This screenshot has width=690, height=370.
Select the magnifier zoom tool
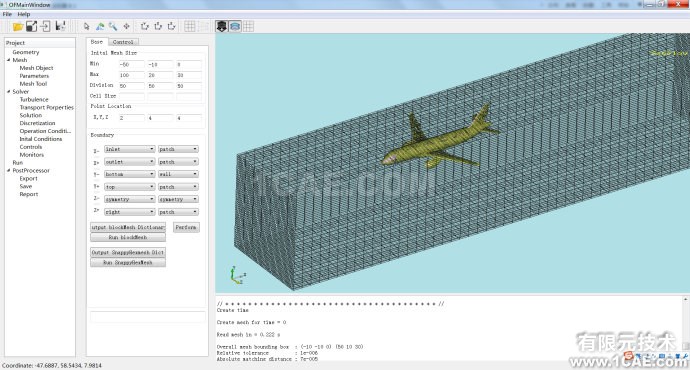(x=113, y=26)
